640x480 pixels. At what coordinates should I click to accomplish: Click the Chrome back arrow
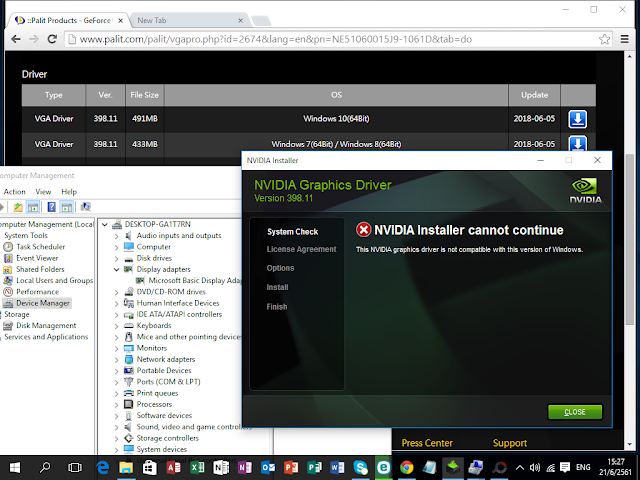click(x=16, y=39)
